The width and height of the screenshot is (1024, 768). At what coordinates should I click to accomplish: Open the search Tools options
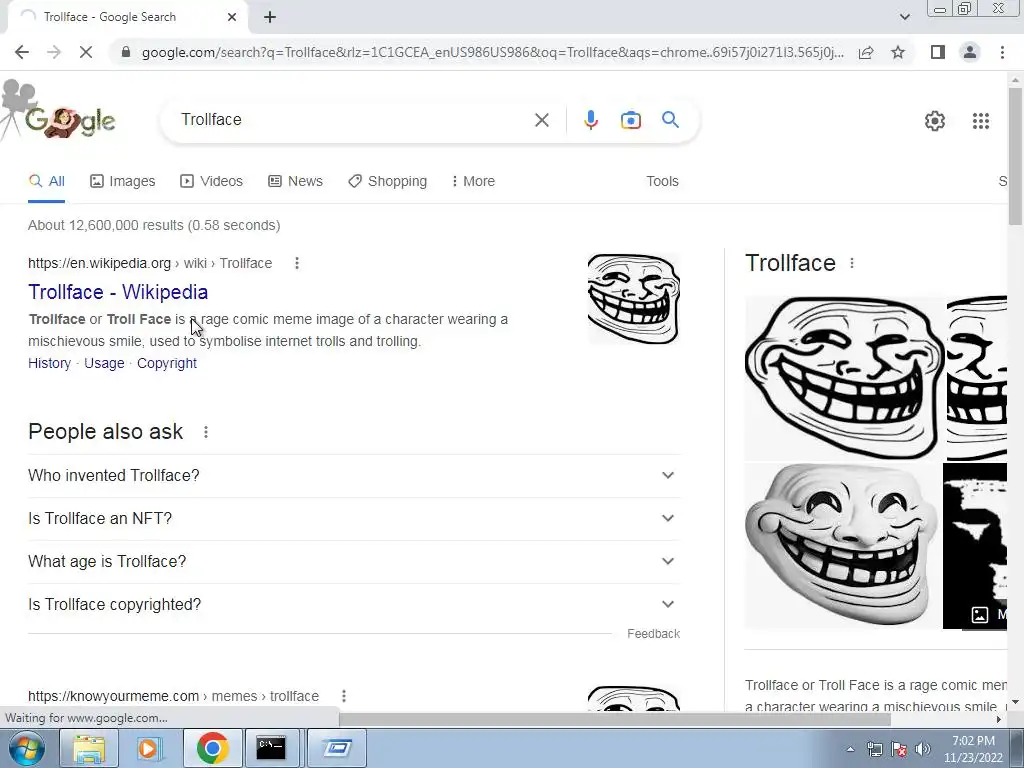[662, 181]
